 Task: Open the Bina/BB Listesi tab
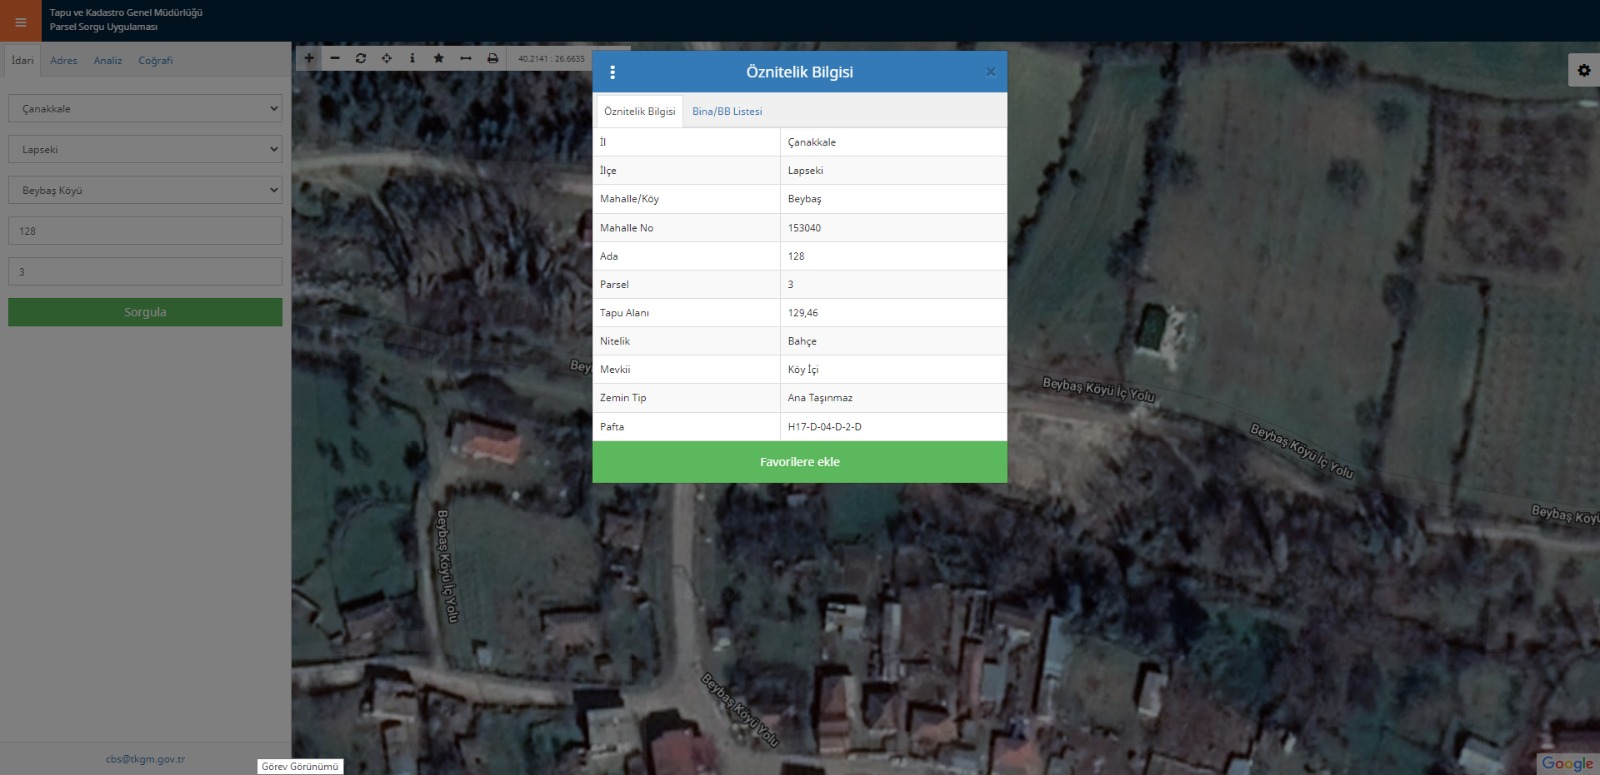(727, 111)
